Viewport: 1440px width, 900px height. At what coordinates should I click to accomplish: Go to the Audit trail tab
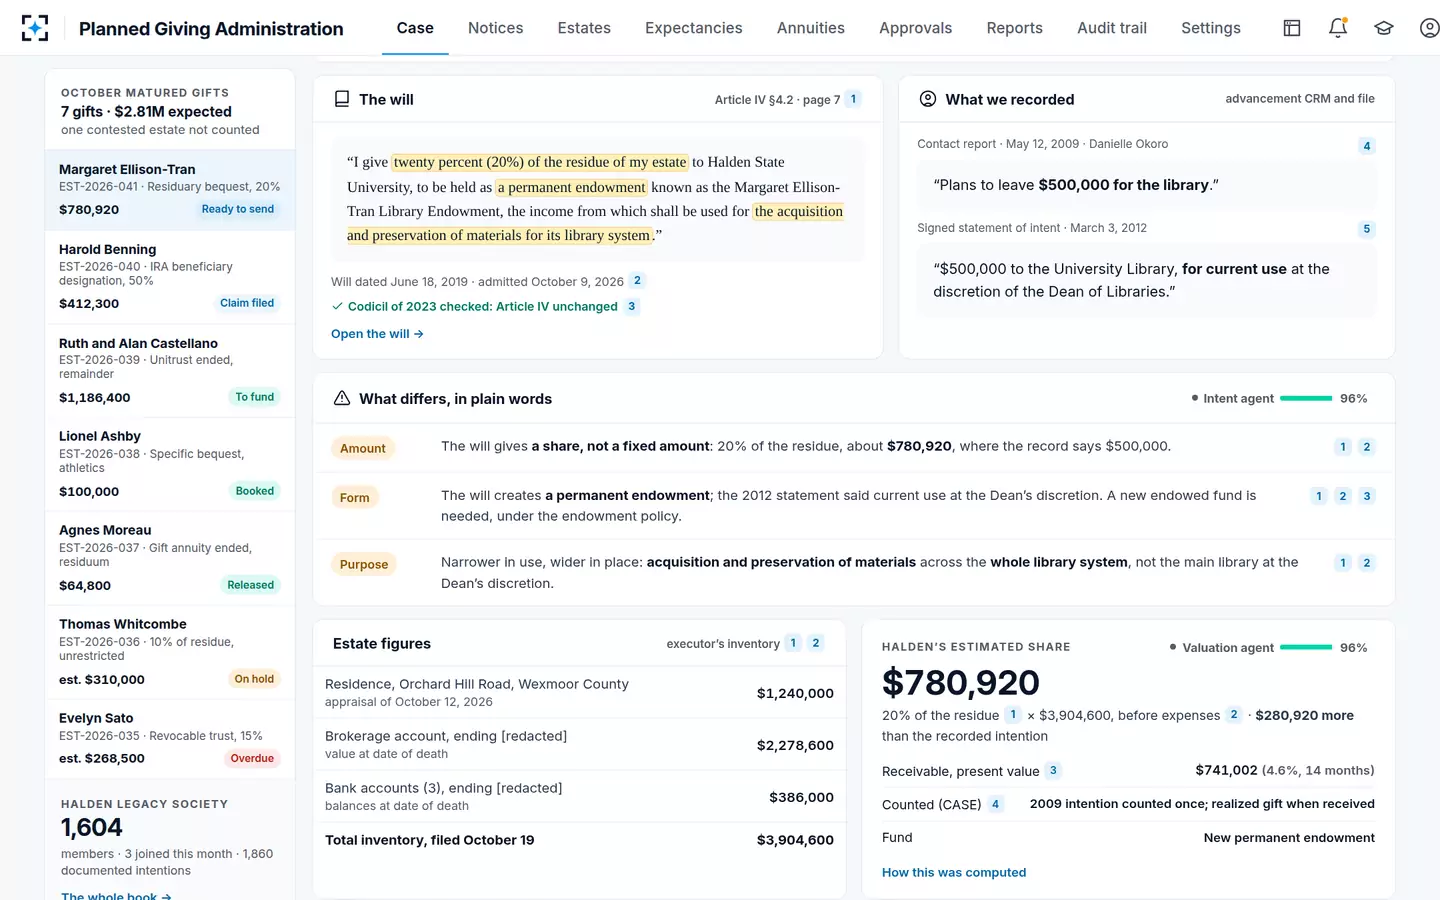1112,28
